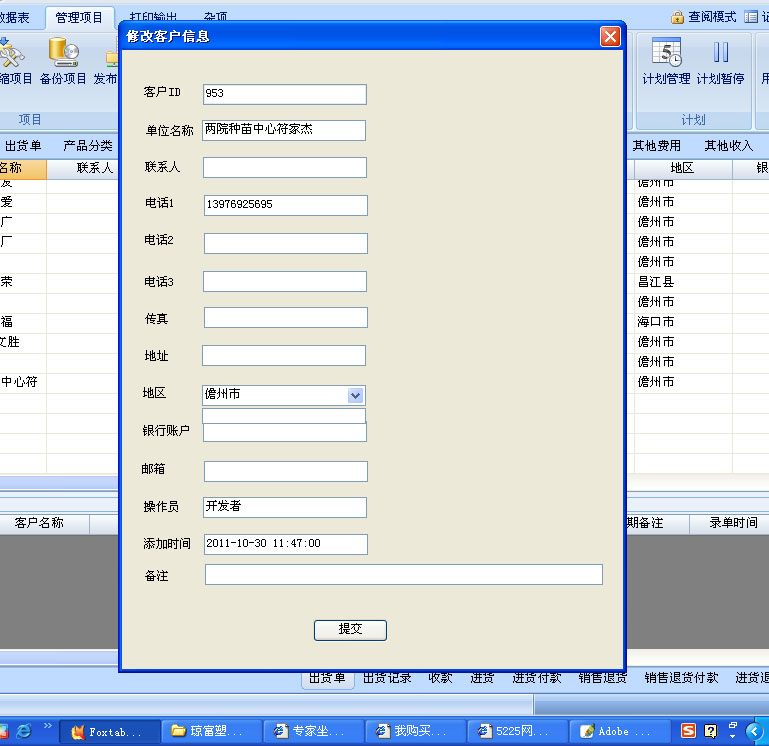Select the 添加时间 timestamp field
769x746 pixels.
[x=285, y=544]
